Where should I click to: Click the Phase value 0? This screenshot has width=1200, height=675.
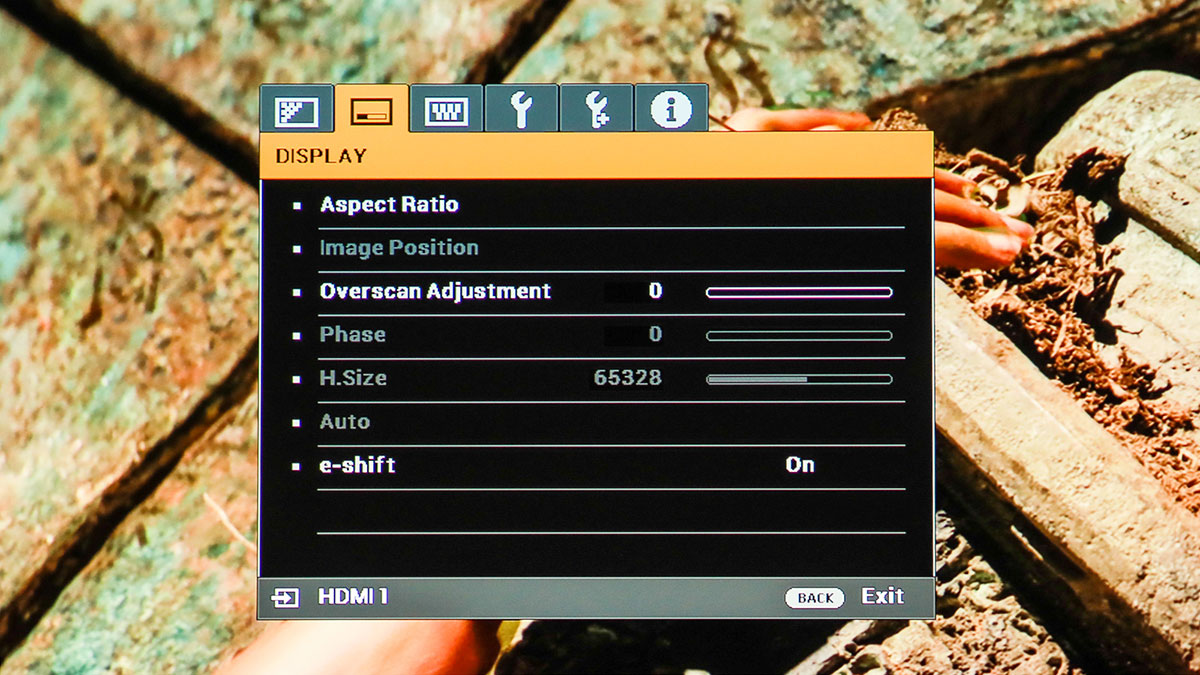tap(655, 334)
